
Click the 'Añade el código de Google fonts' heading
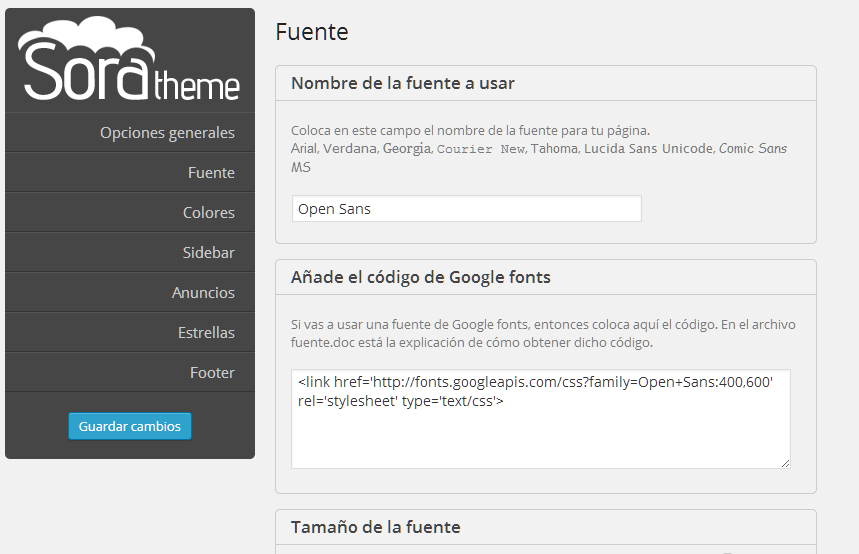[421, 277]
